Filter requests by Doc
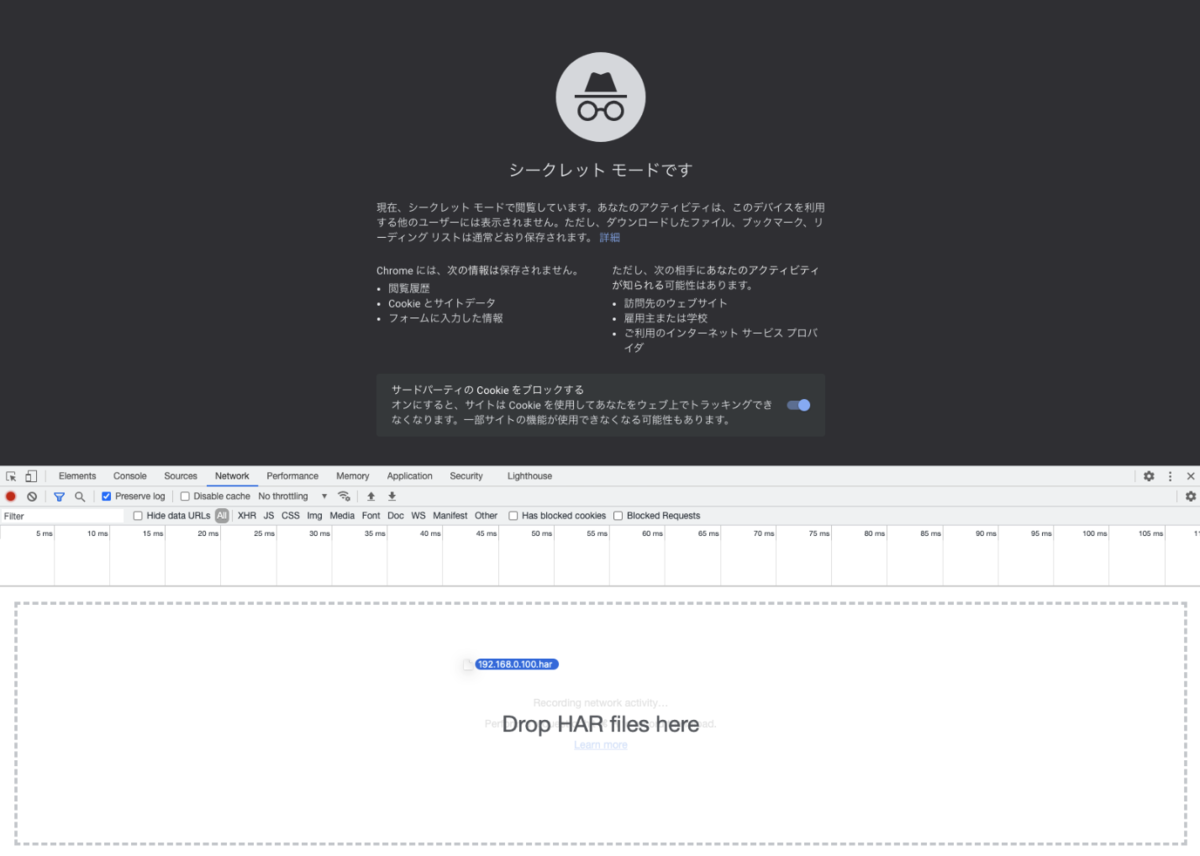The image size is (1200, 856). click(x=396, y=516)
